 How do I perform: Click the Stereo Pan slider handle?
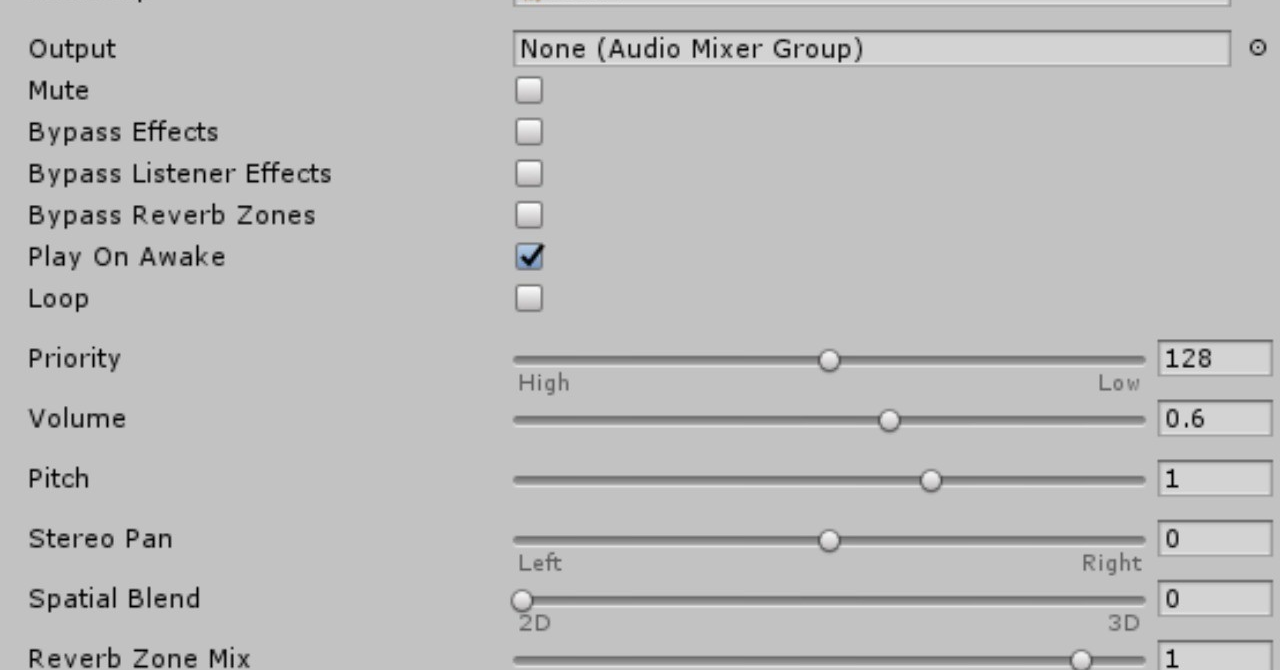pyautogui.click(x=829, y=541)
